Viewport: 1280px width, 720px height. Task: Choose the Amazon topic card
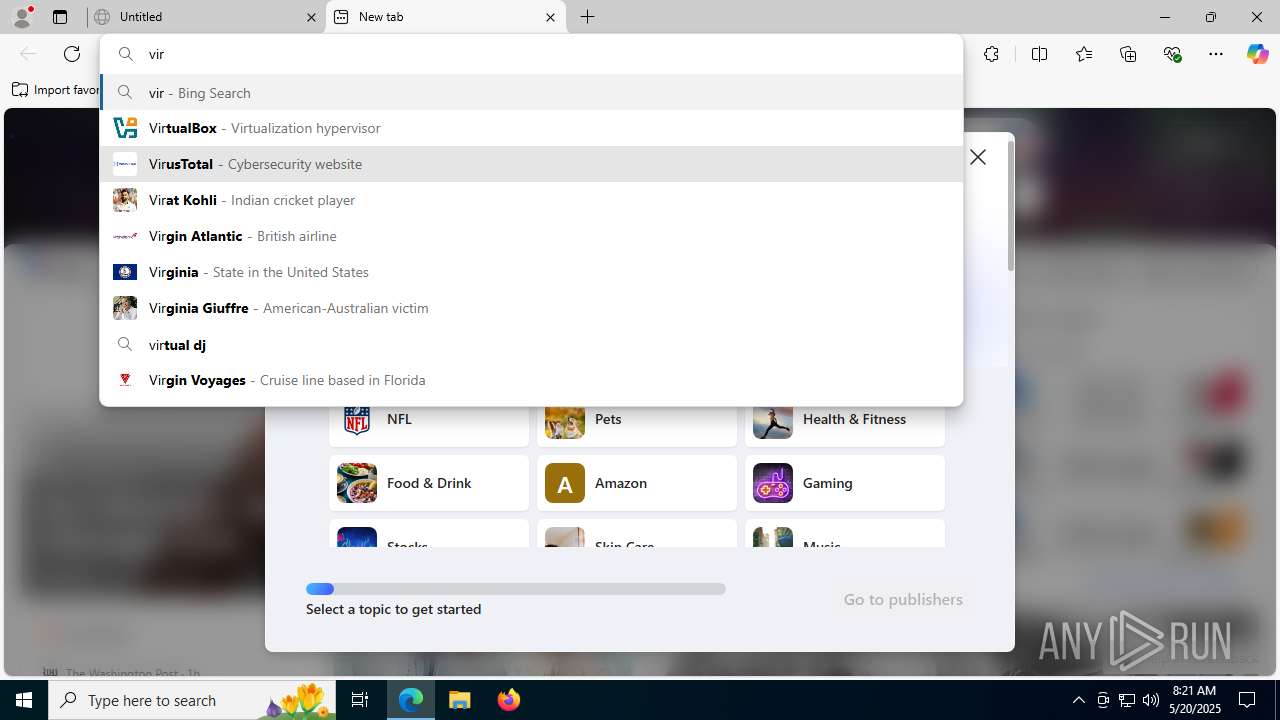point(637,483)
